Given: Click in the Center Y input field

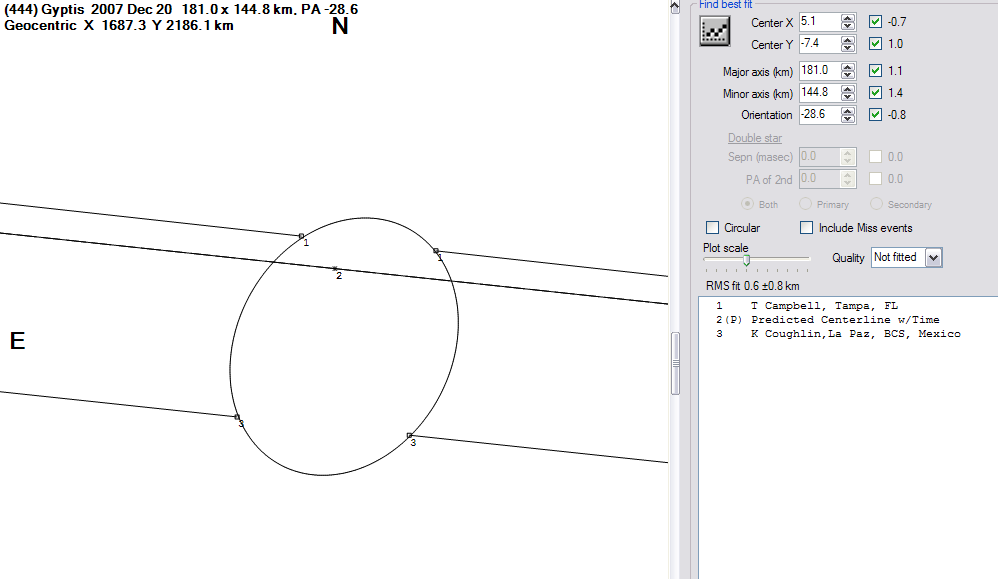Looking at the screenshot, I should [x=820, y=44].
